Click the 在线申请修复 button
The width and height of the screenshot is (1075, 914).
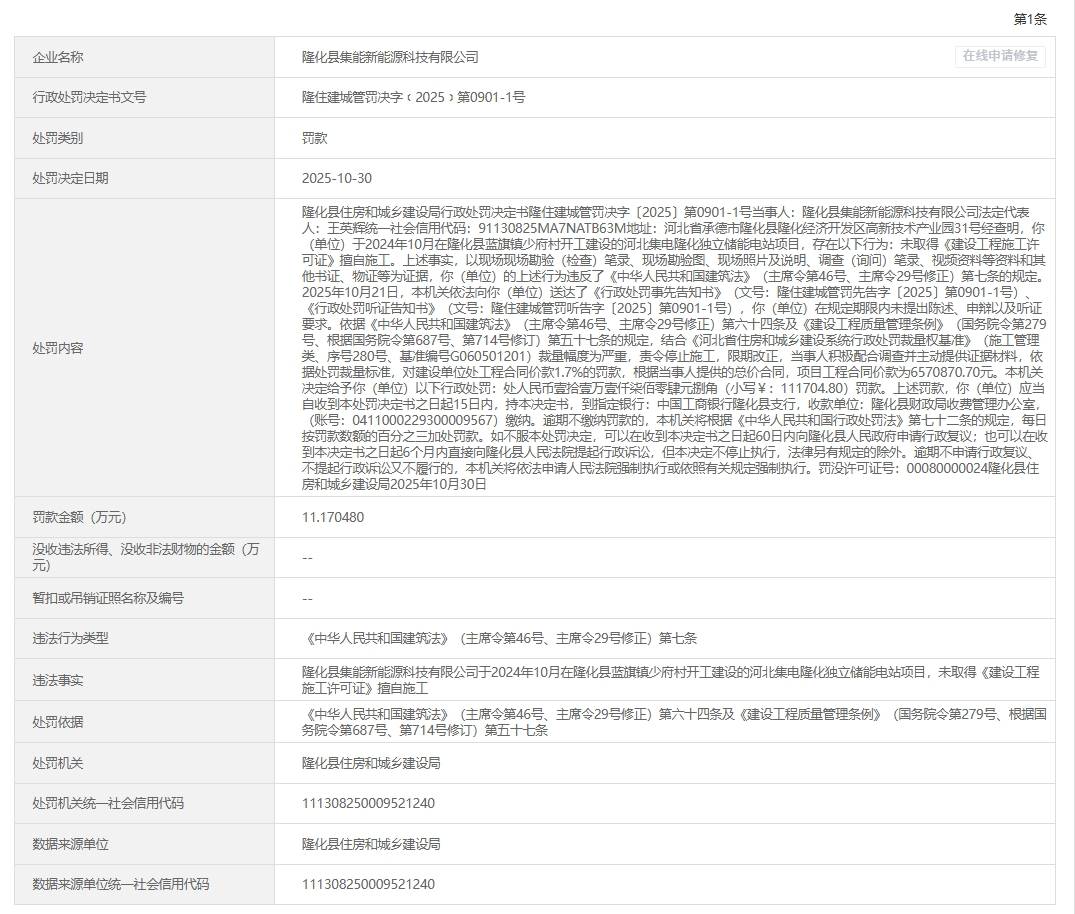[999, 56]
